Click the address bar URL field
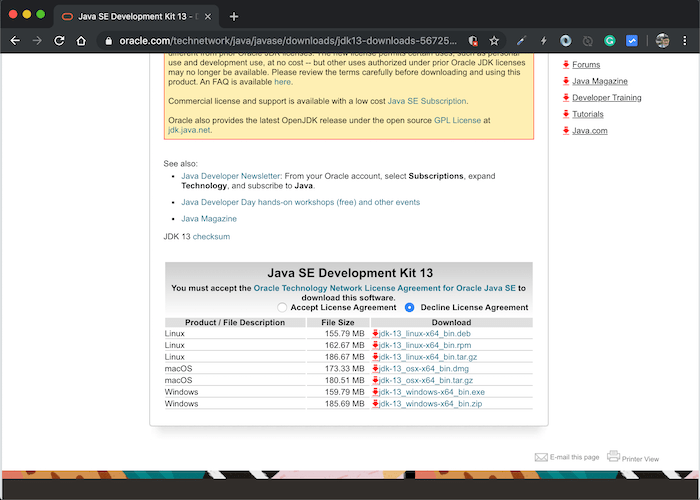This screenshot has width=700, height=500. [288, 41]
